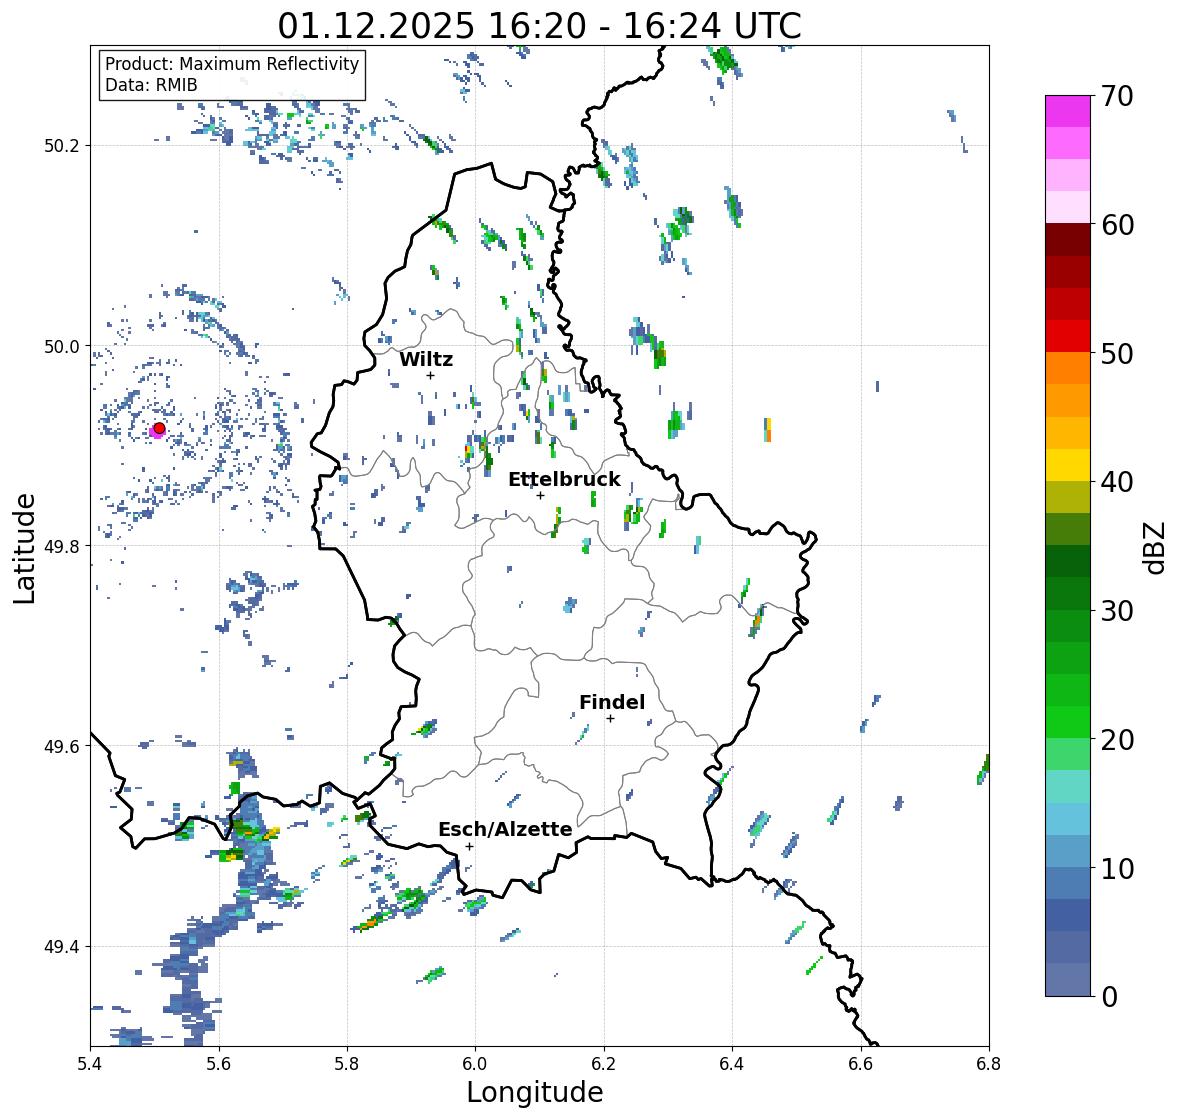Click the 20 tick on colorbar
This screenshot has height=1117, width=1179.
(x=1117, y=740)
